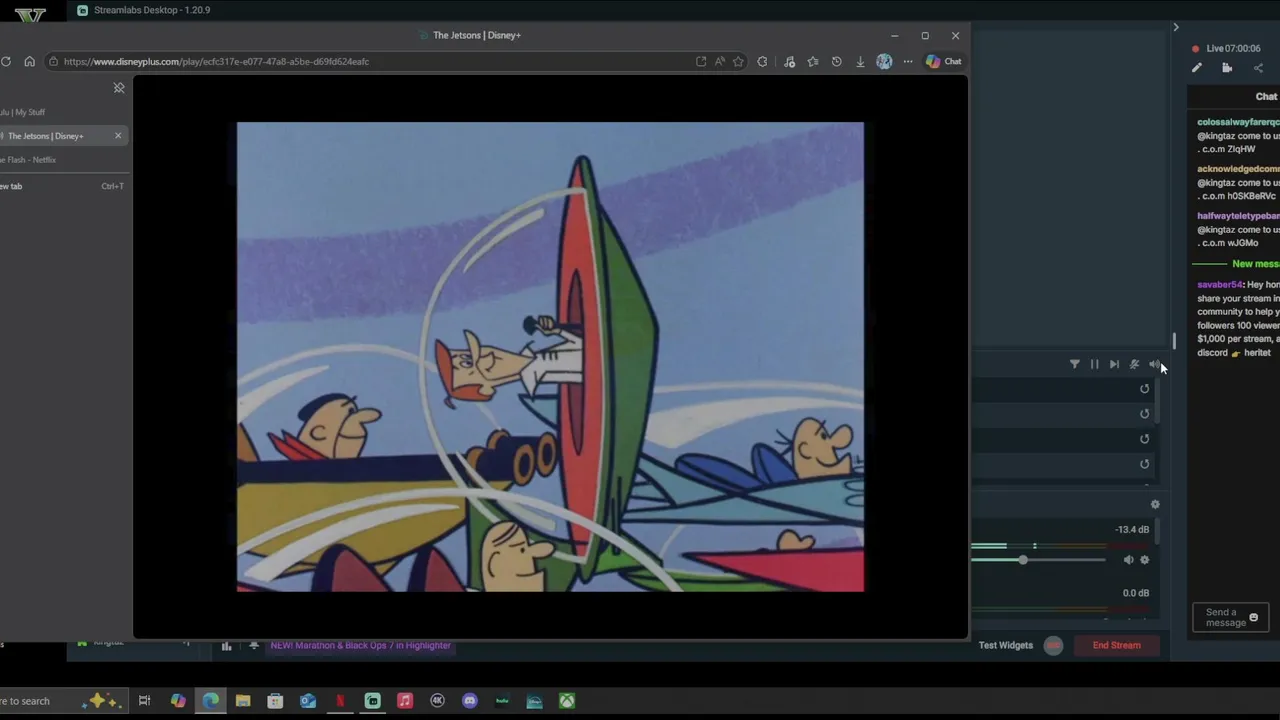Viewport: 1280px width, 720px height.
Task: Open Netflix from the taskbar
Action: click(340, 701)
